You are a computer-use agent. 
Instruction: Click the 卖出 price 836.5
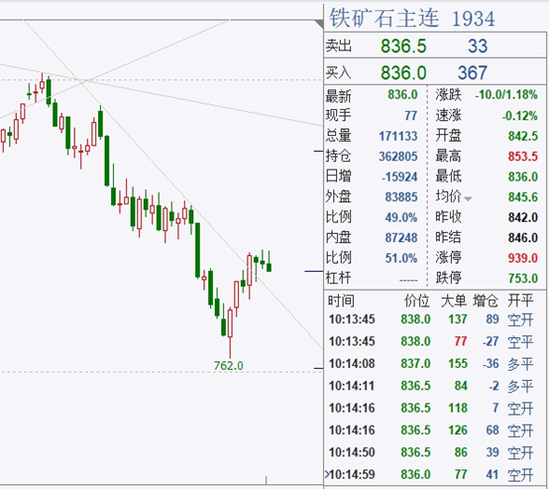403,46
